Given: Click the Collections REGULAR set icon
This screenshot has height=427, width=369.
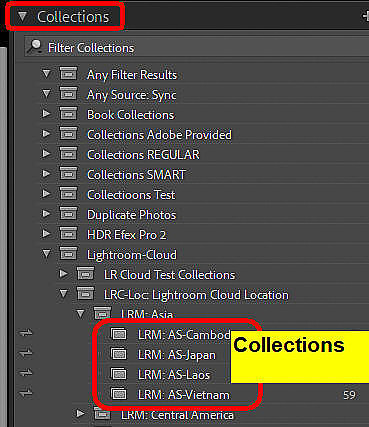Looking at the screenshot, I should tap(68, 154).
